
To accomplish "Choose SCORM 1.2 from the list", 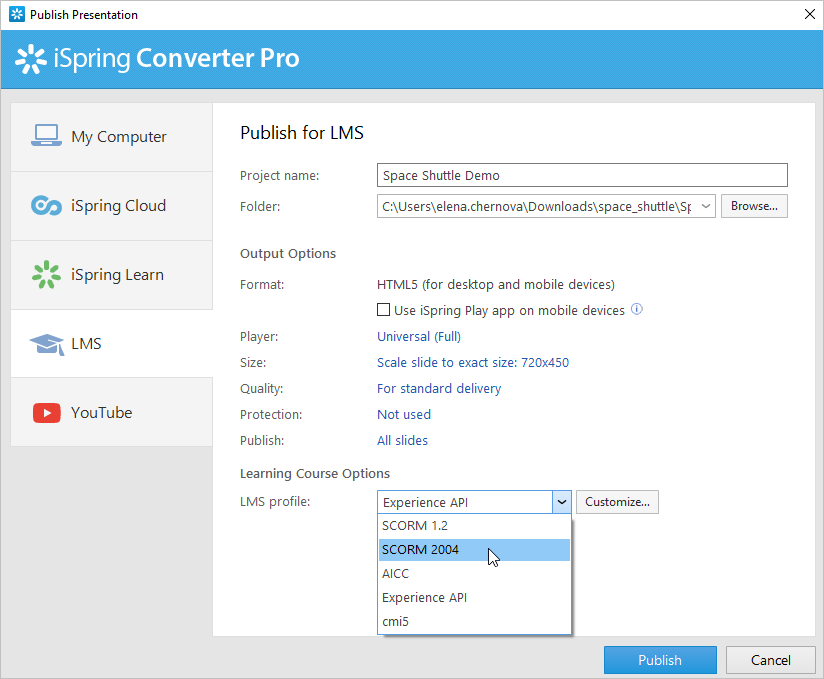I will click(x=474, y=526).
